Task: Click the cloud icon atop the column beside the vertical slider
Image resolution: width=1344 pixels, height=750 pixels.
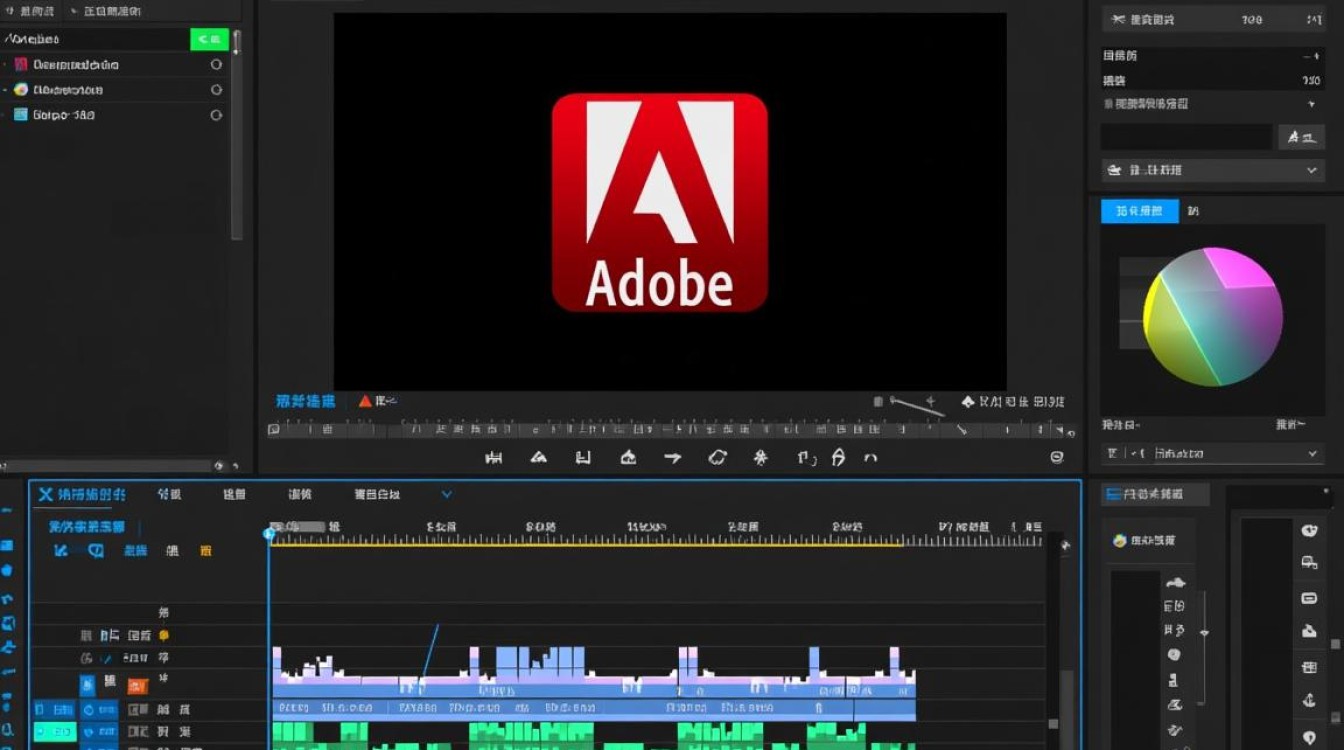Action: (1175, 583)
